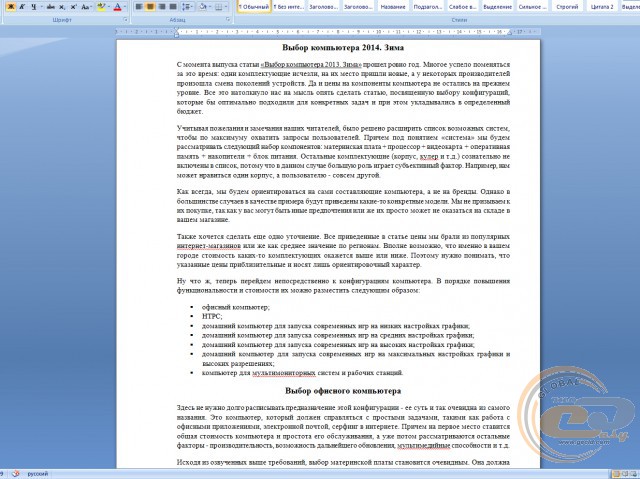Expand borders dropdown arrow
The image size is (640, 479).
(x=226, y=7)
